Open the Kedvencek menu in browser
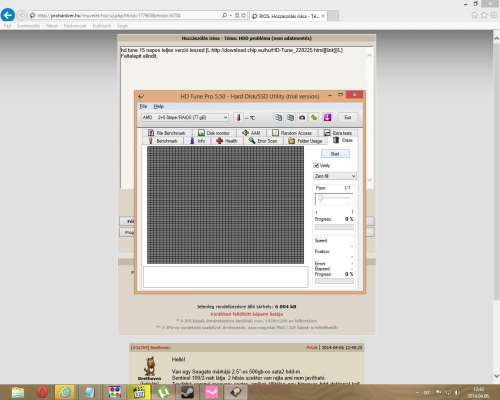500x400 pixels. [75, 26]
